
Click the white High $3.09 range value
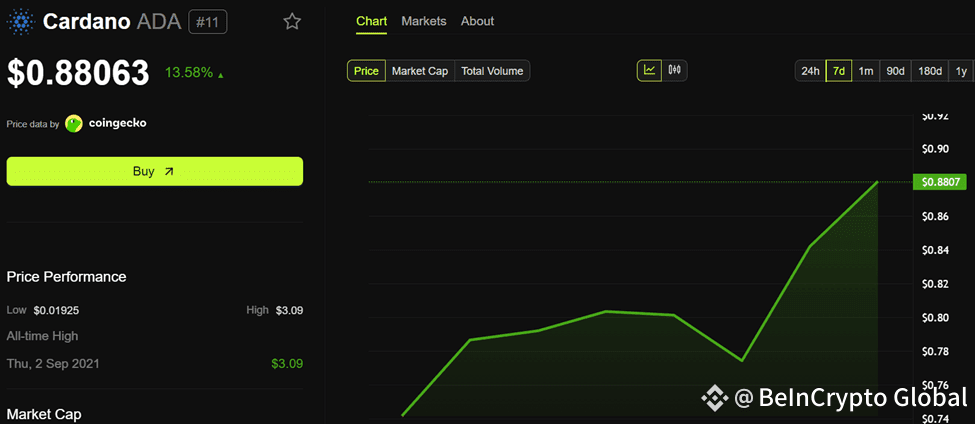(290, 310)
